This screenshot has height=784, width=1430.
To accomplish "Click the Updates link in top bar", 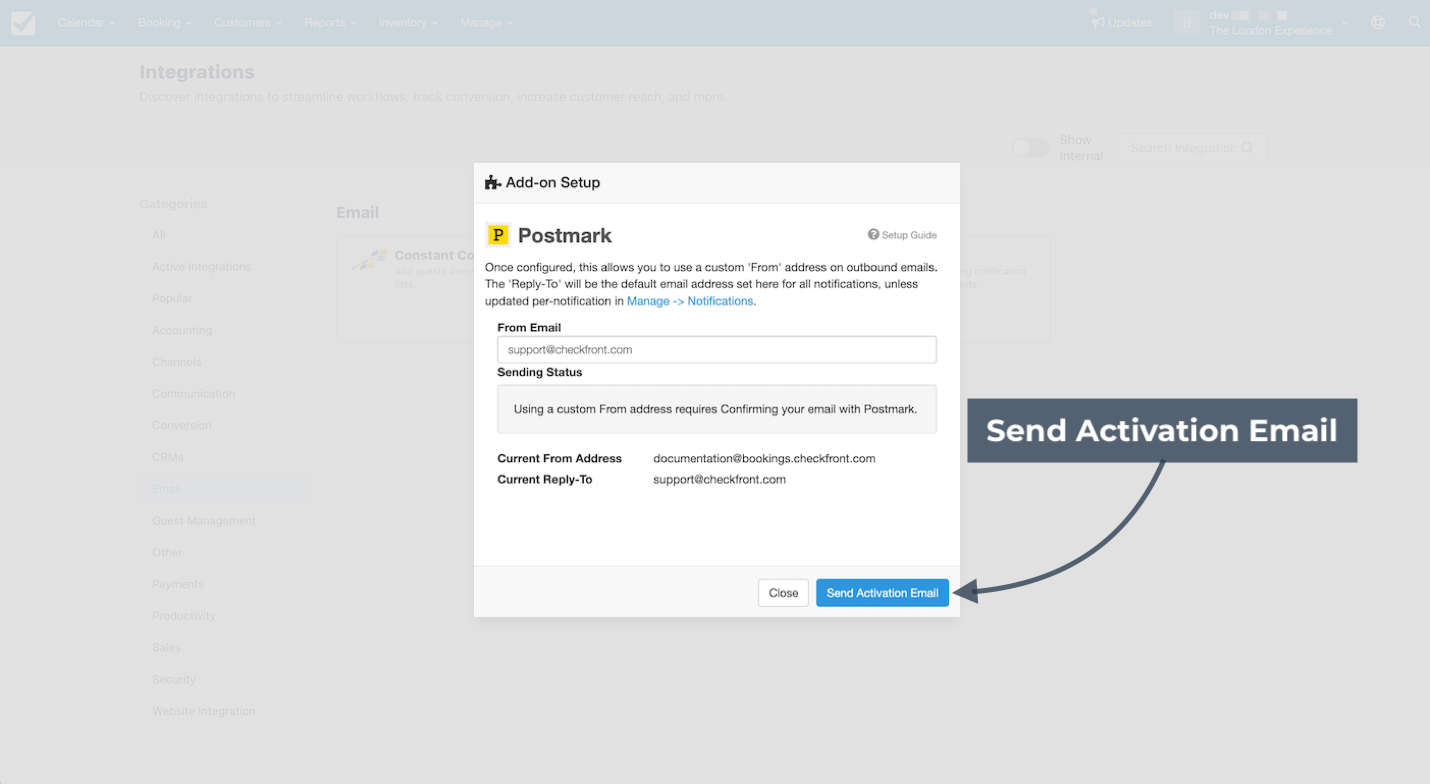I will pyautogui.click(x=1122, y=22).
